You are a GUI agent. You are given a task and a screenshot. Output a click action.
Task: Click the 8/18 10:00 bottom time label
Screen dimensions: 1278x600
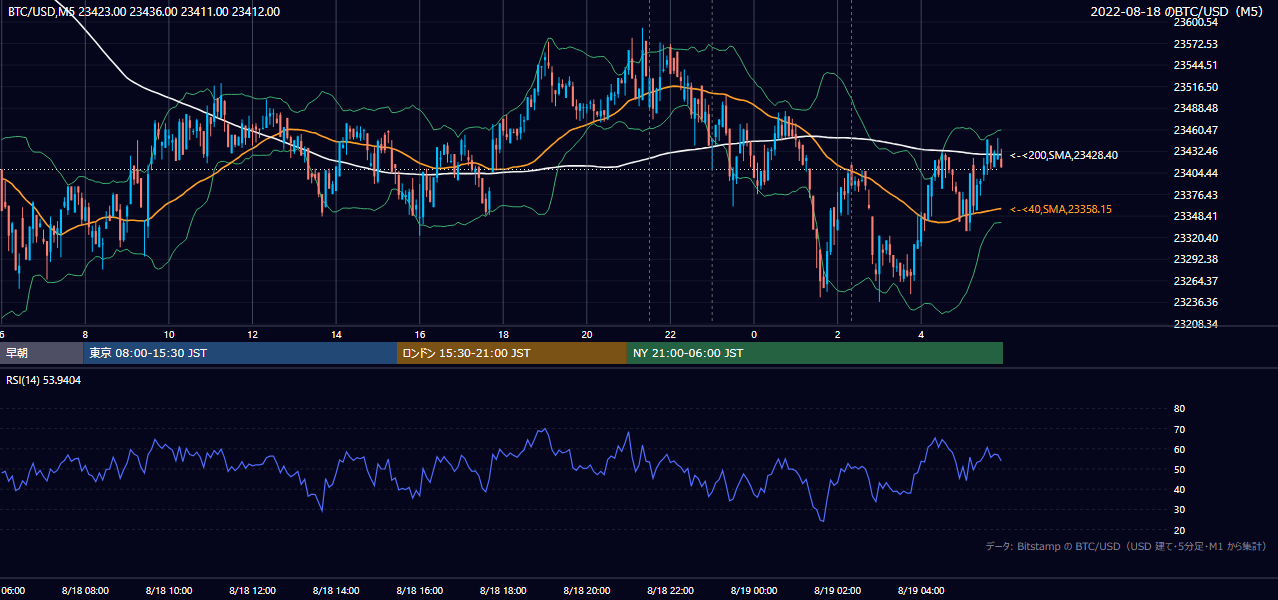click(168, 591)
